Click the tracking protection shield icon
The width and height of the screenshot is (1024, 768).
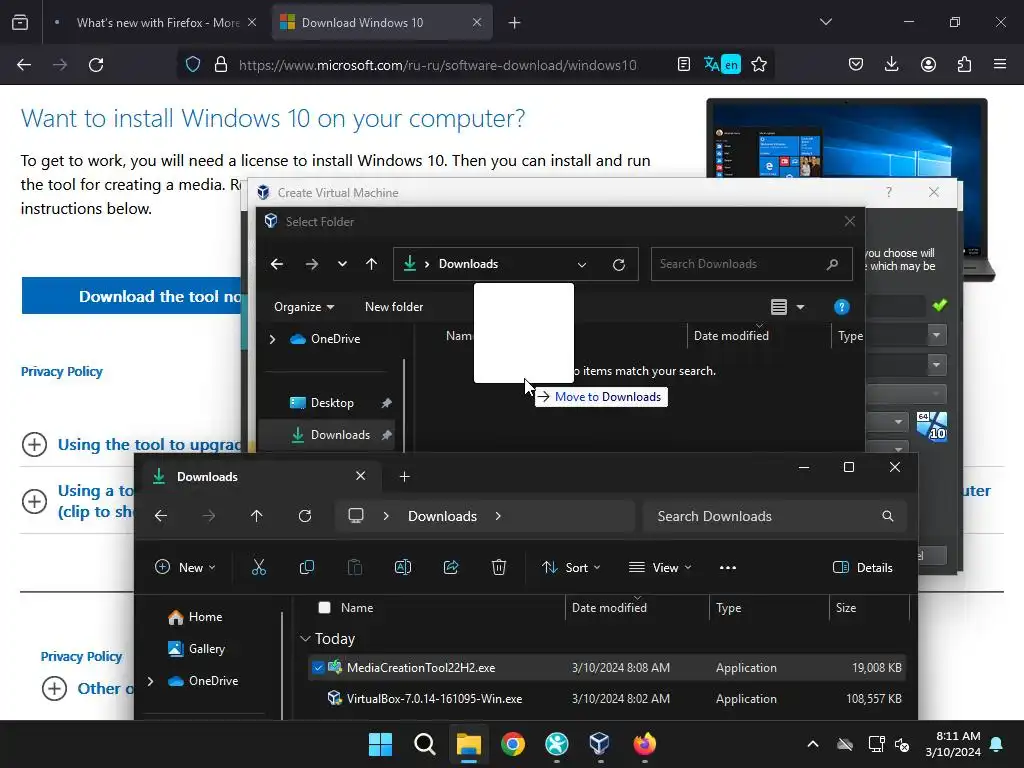(193, 65)
